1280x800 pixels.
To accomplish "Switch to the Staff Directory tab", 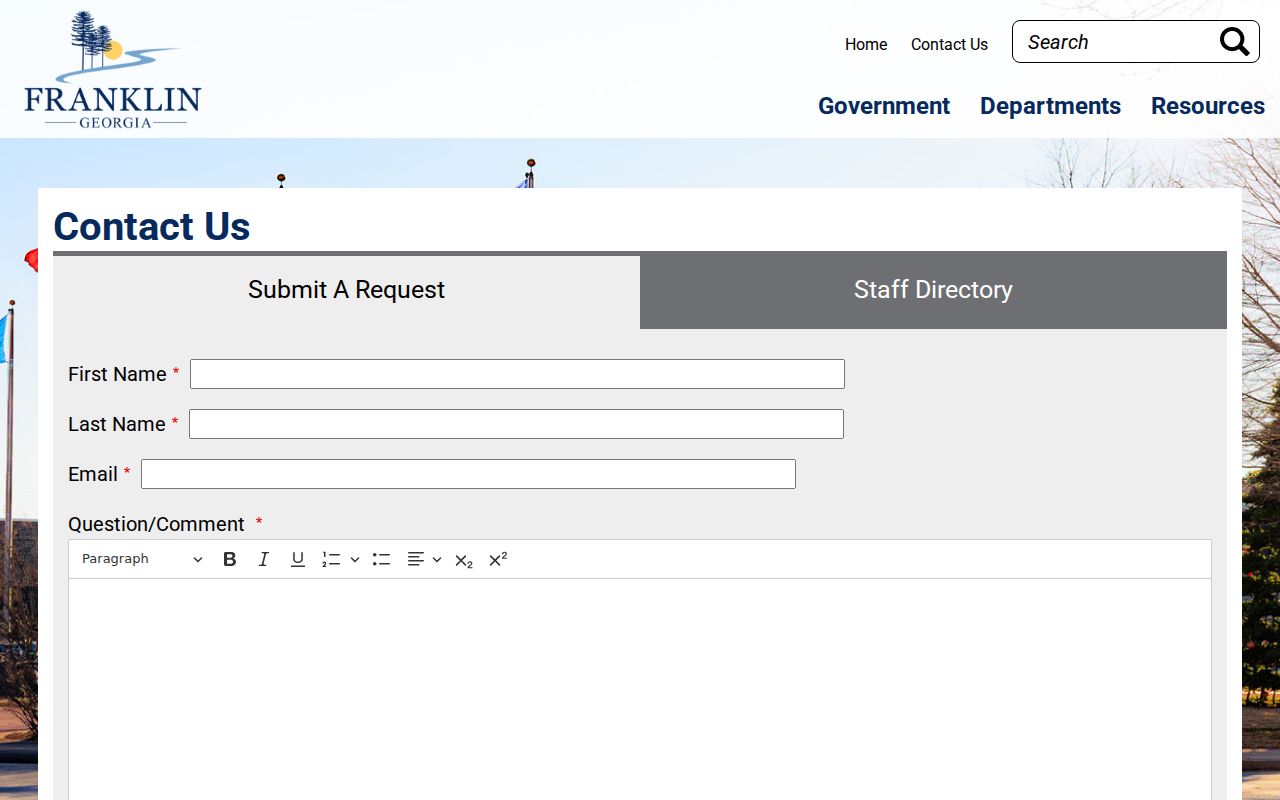I will 933,290.
